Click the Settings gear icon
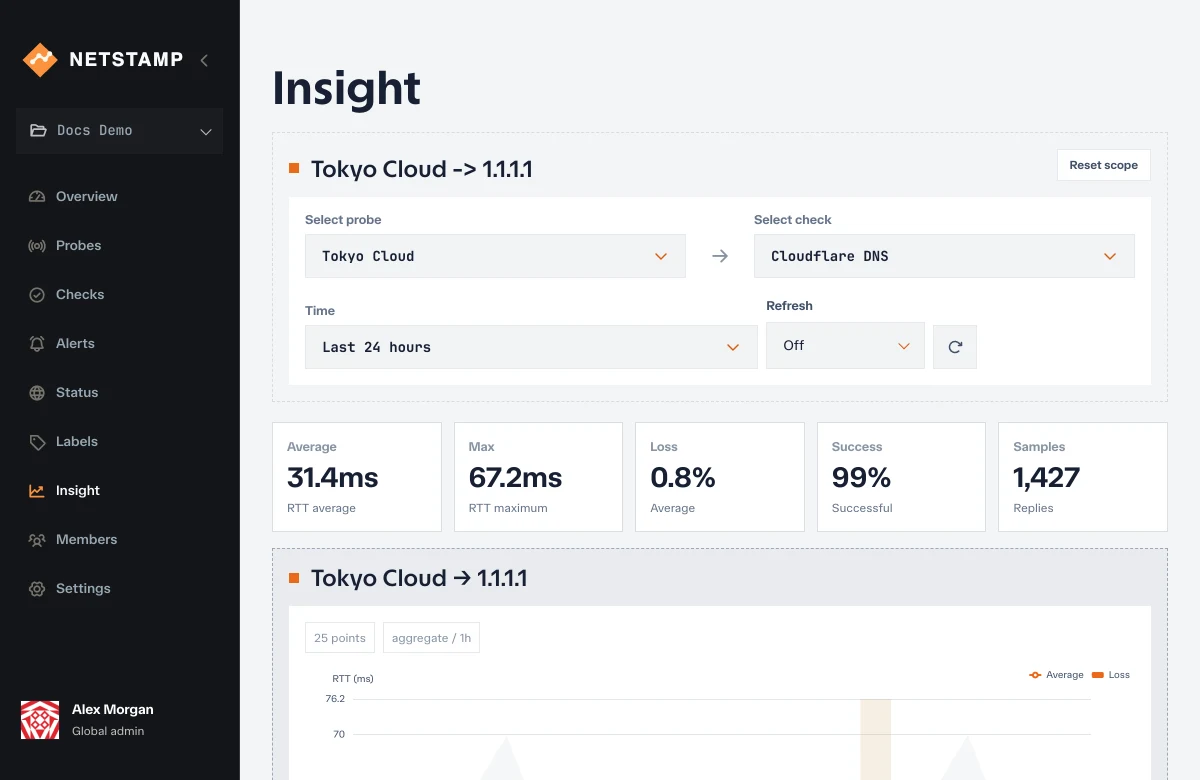Image resolution: width=1200 pixels, height=780 pixels. tap(37, 589)
